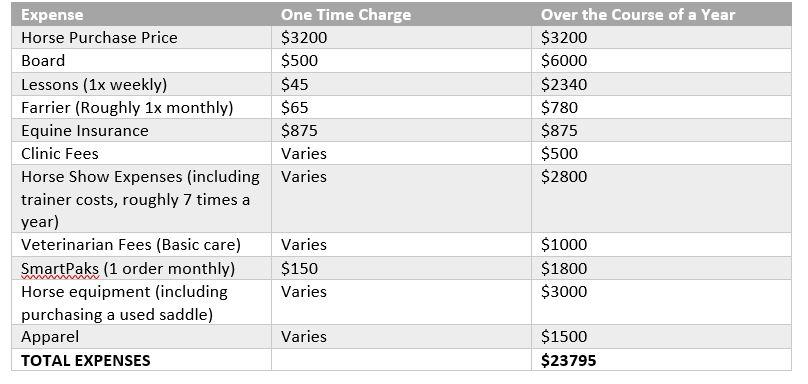The width and height of the screenshot is (808, 384).
Task: Select the Clinic Fees Varies cell
Action: click(401, 154)
